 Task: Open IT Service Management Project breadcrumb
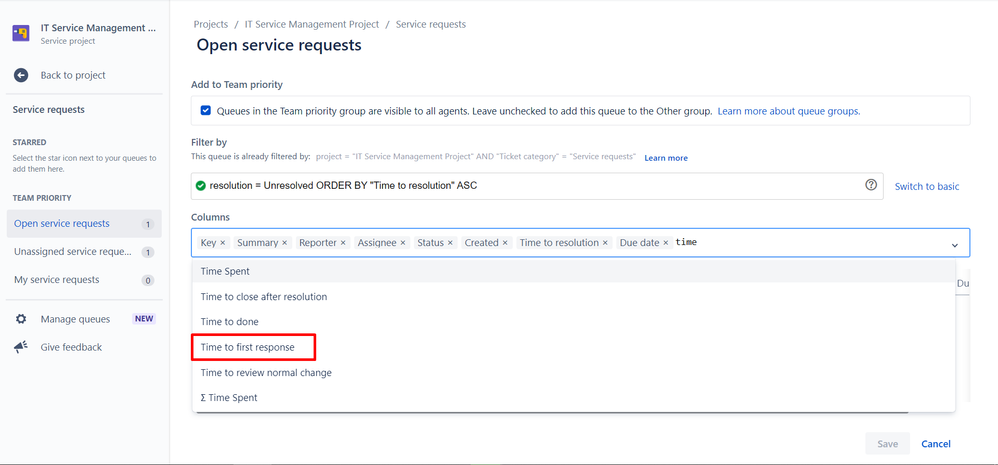pos(312,24)
